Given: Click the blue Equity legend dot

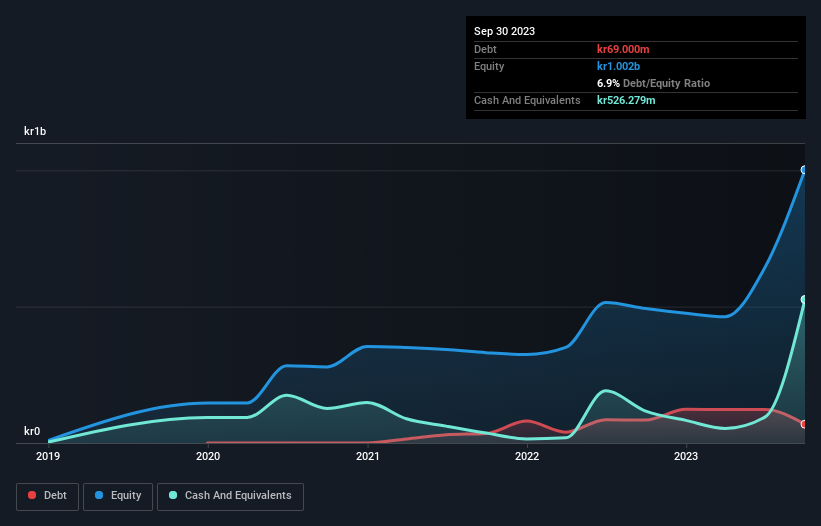Looking at the screenshot, I should tap(99, 495).
